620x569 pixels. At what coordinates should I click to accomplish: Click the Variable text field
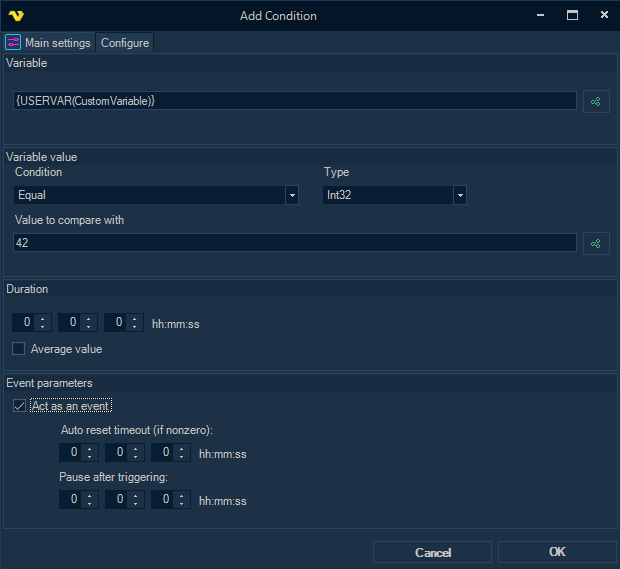click(295, 101)
